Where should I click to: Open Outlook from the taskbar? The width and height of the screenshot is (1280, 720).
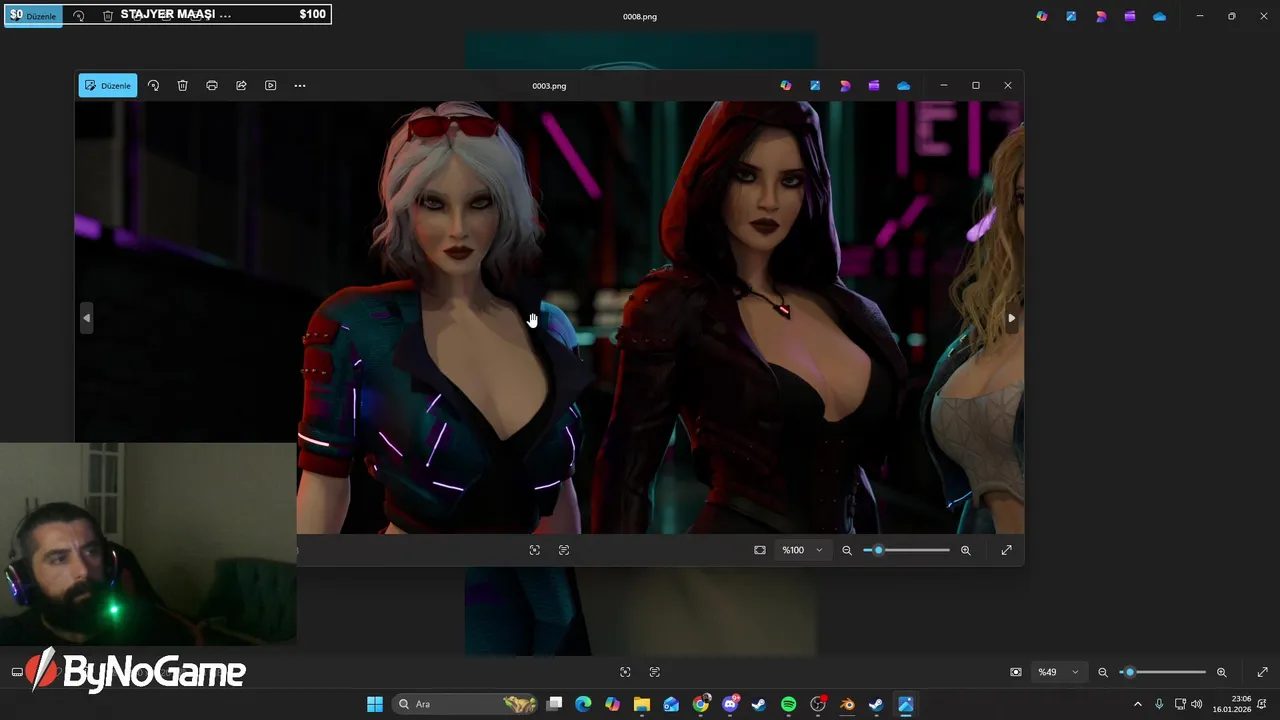coord(671,704)
